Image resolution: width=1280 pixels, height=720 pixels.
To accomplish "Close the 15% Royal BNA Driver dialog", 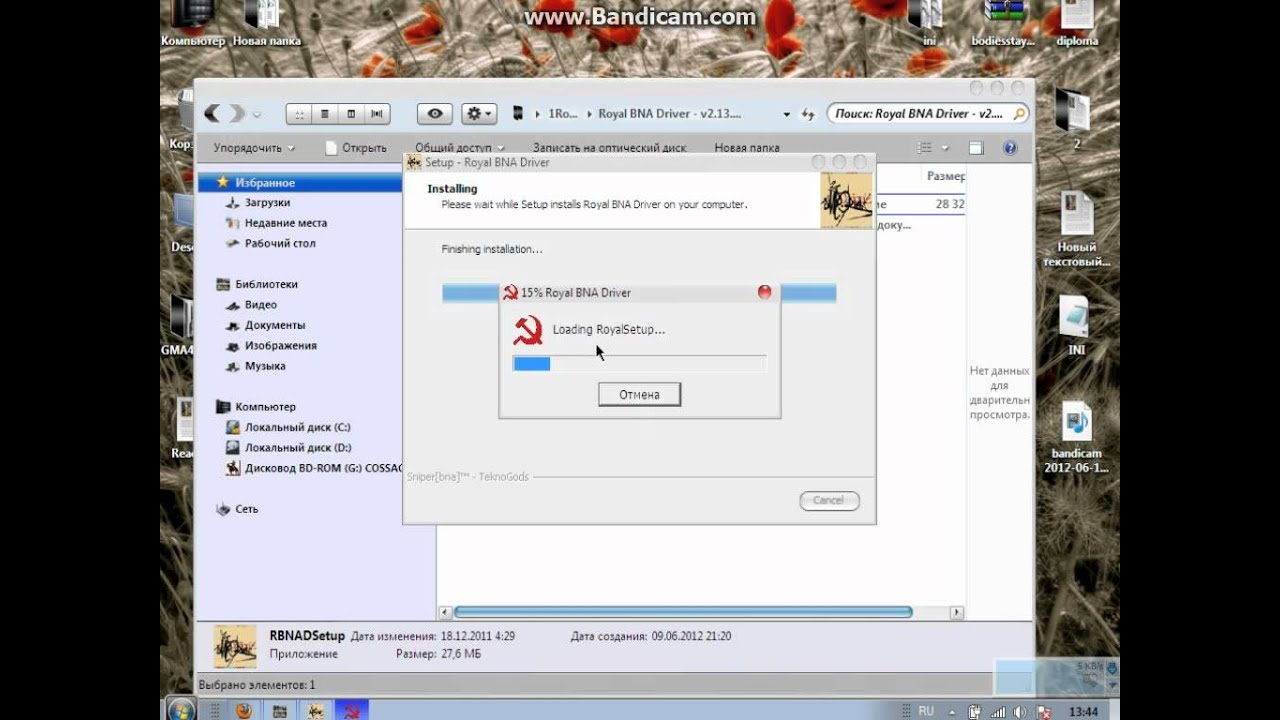I will pos(765,292).
